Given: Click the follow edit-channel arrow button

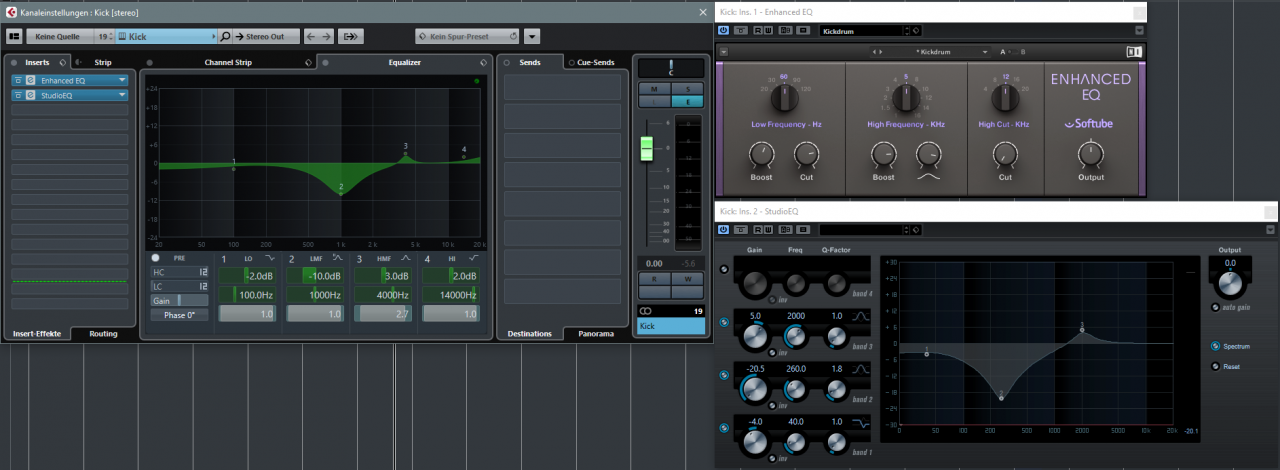Looking at the screenshot, I should point(350,36).
